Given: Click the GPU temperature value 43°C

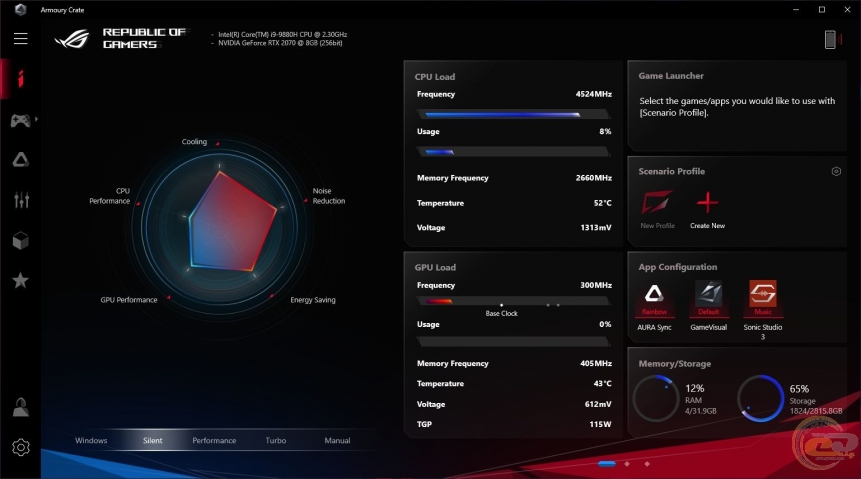Looking at the screenshot, I should pyautogui.click(x=602, y=383).
